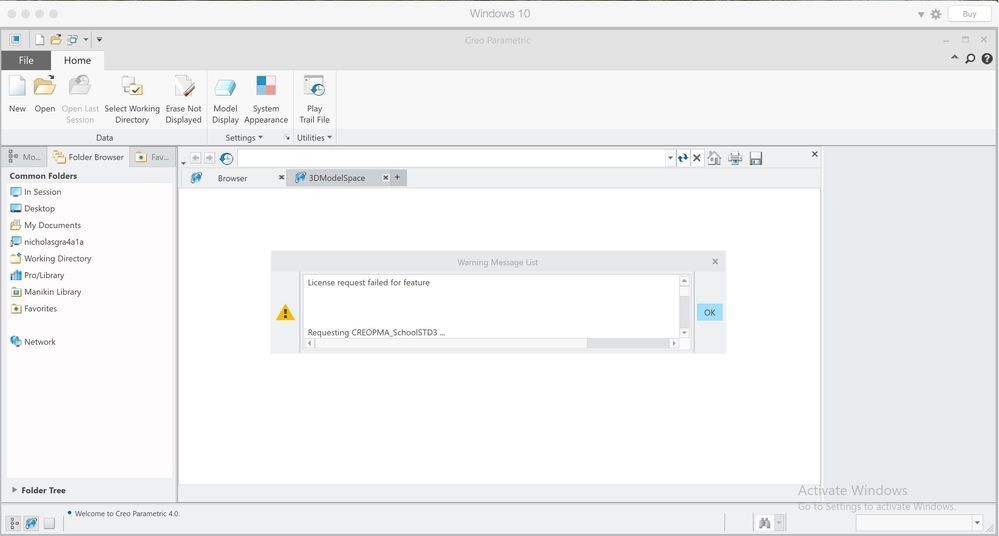Open the Working Directory folder

coord(51,258)
